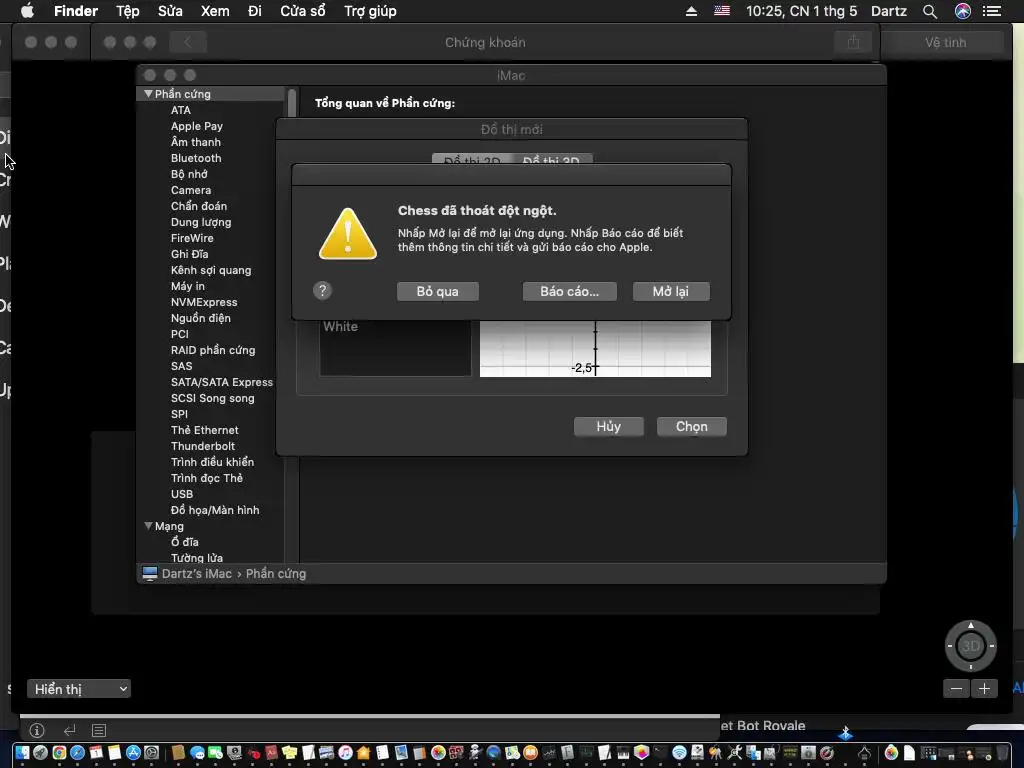Click the US flag input source icon
1024x768 pixels.
(722, 11)
